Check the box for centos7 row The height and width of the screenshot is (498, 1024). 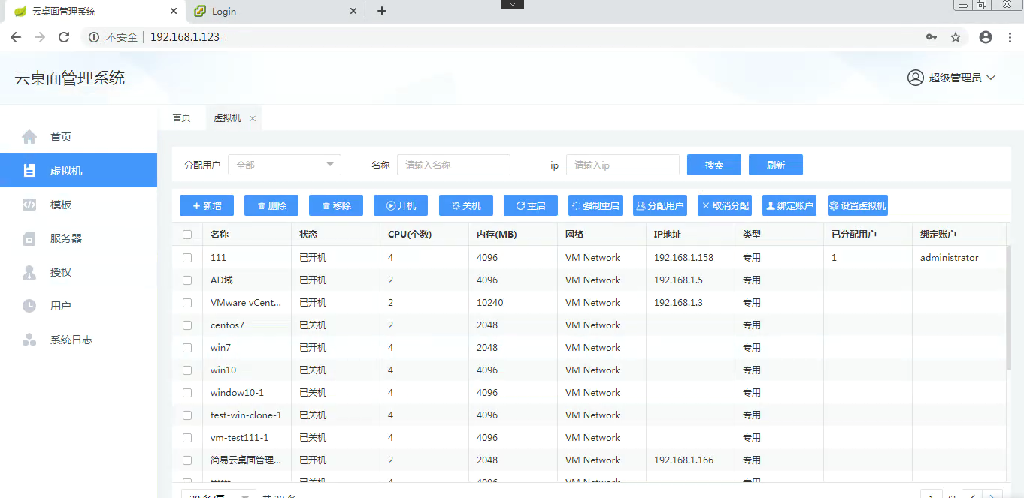(x=187, y=325)
